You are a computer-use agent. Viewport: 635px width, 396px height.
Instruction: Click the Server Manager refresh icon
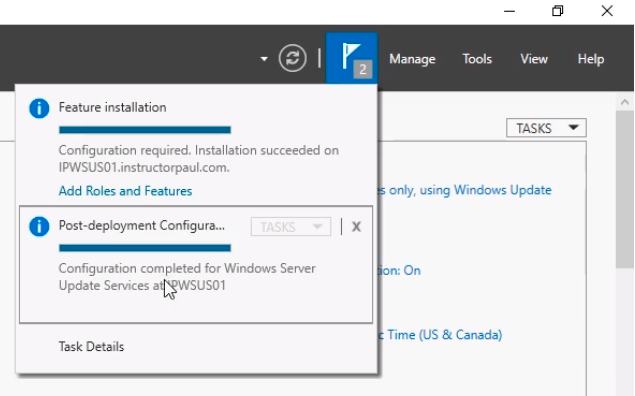point(292,58)
